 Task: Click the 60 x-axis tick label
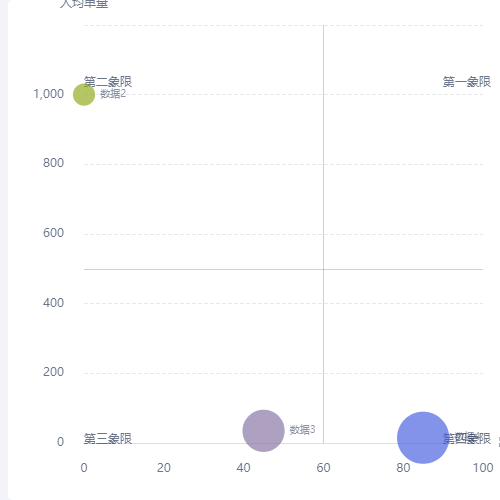click(x=323, y=468)
